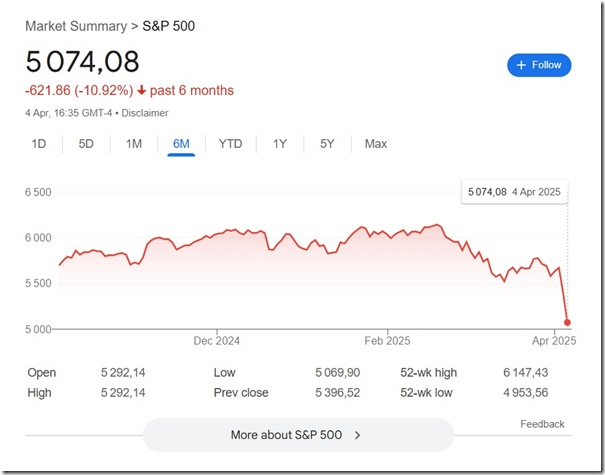
Task: Open the 5Y chart range
Action: [327, 144]
